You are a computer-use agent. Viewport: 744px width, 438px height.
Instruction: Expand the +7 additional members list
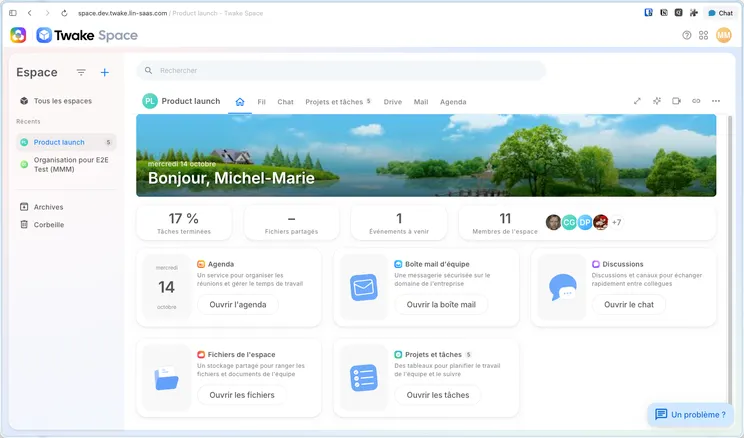616,222
